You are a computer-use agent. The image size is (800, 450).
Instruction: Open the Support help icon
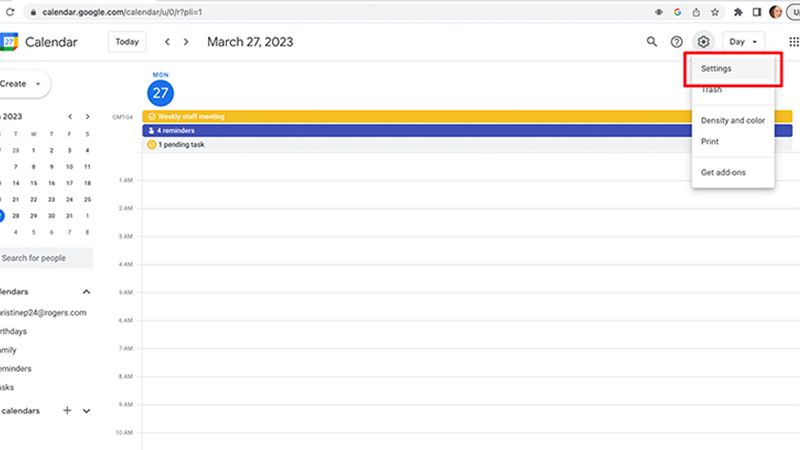pos(677,42)
